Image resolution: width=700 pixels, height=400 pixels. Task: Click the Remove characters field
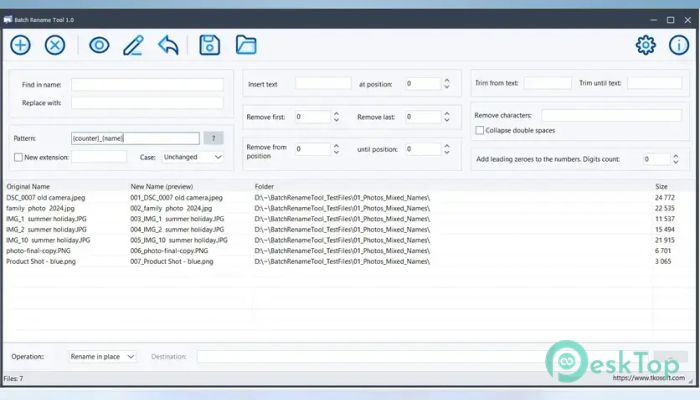tap(612, 115)
